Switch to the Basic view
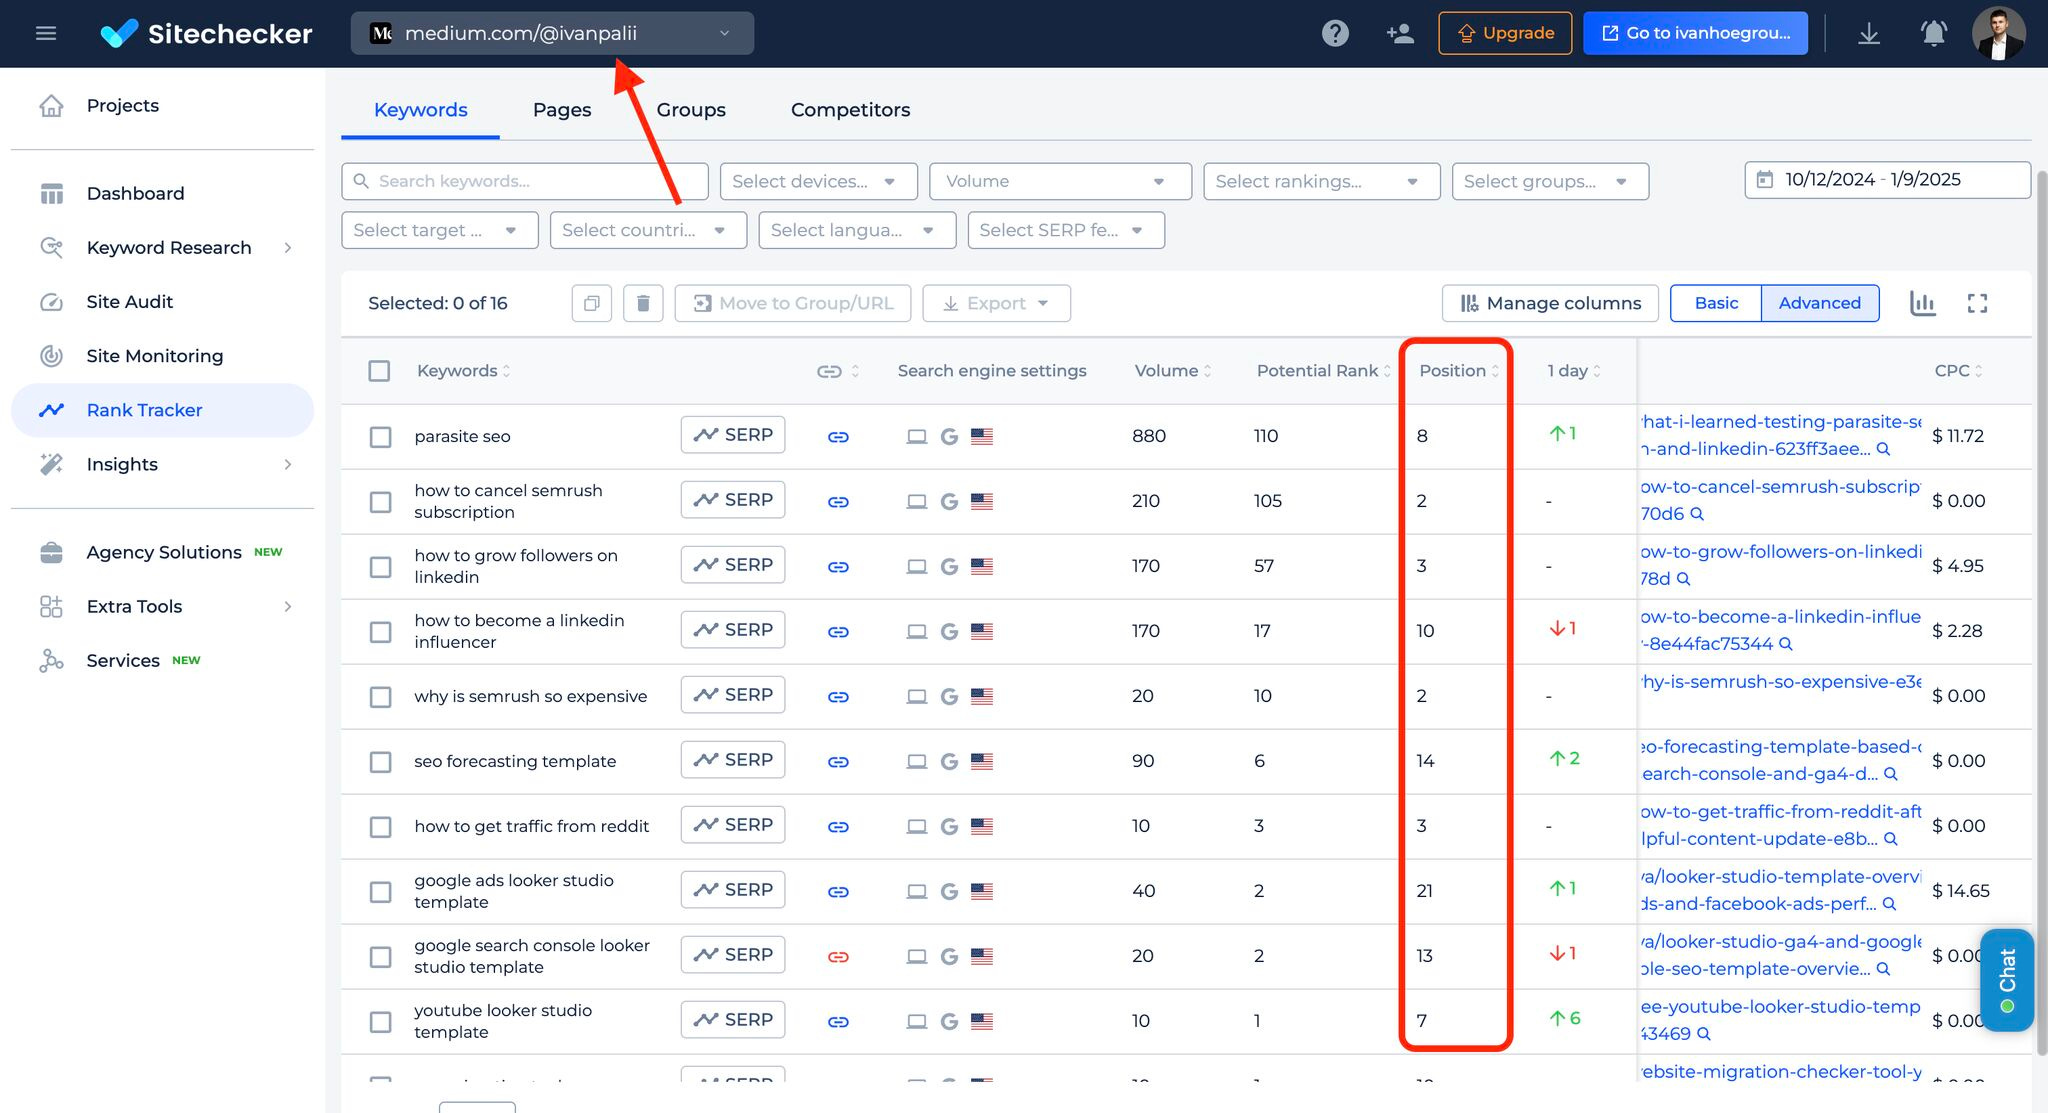The image size is (2048, 1113). (x=1716, y=303)
